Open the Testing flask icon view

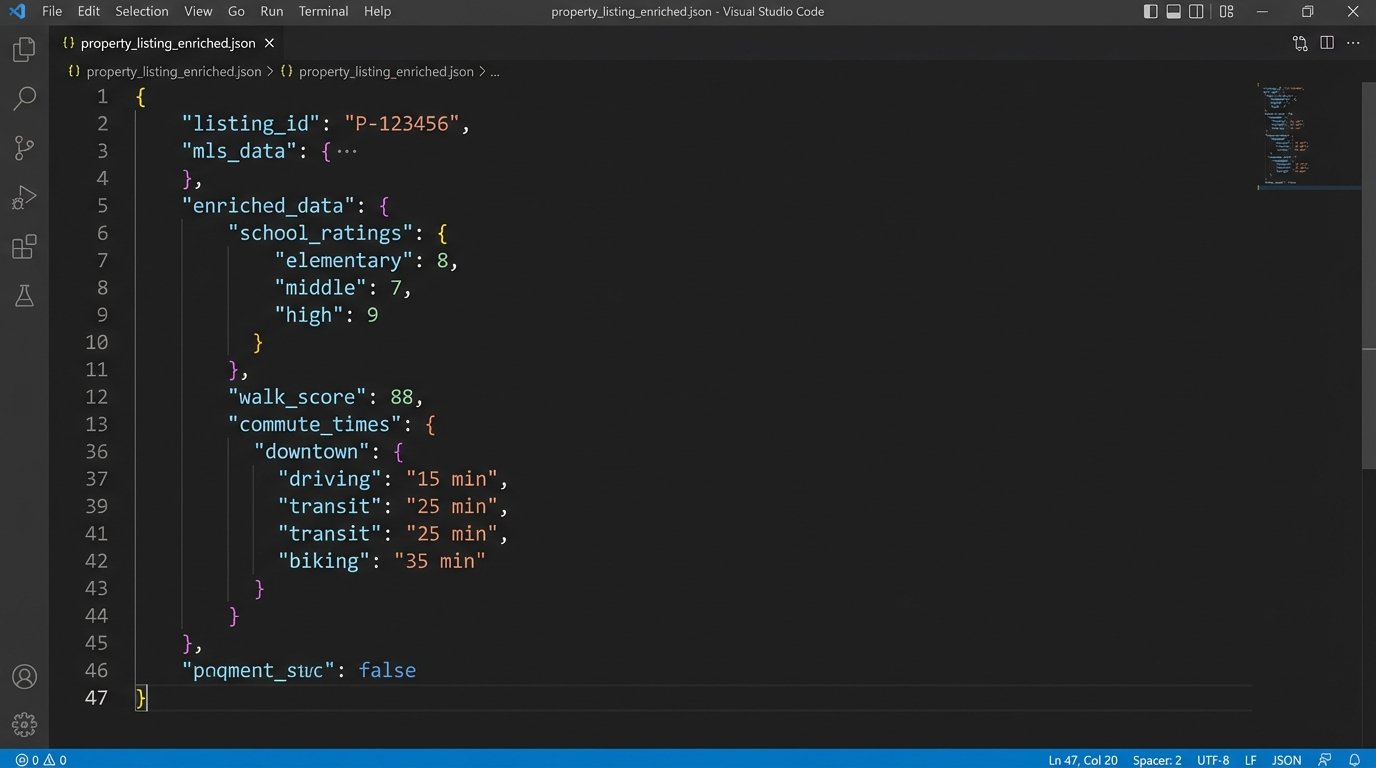coord(24,296)
